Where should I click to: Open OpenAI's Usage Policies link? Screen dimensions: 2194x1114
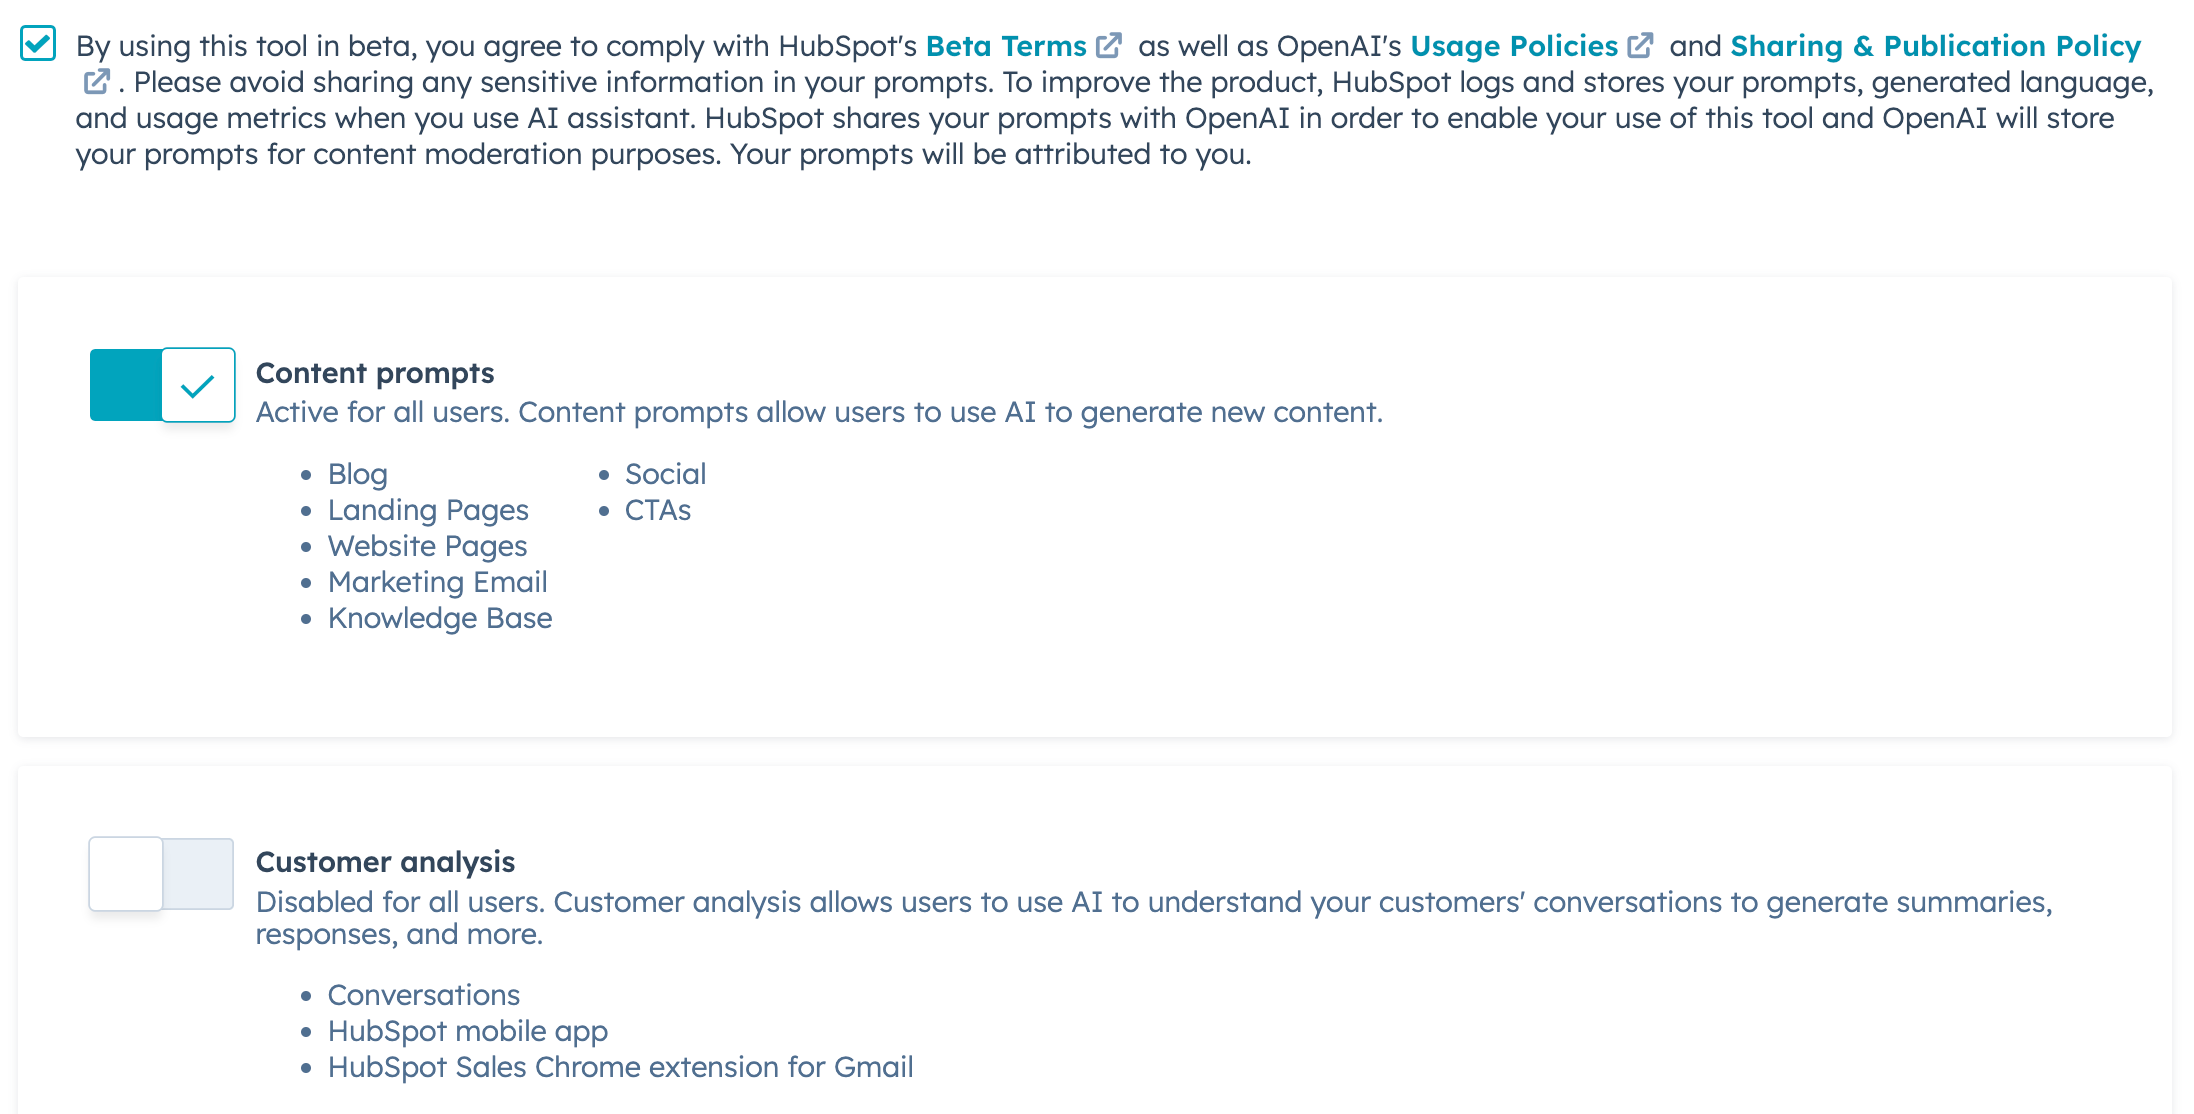tap(1515, 44)
